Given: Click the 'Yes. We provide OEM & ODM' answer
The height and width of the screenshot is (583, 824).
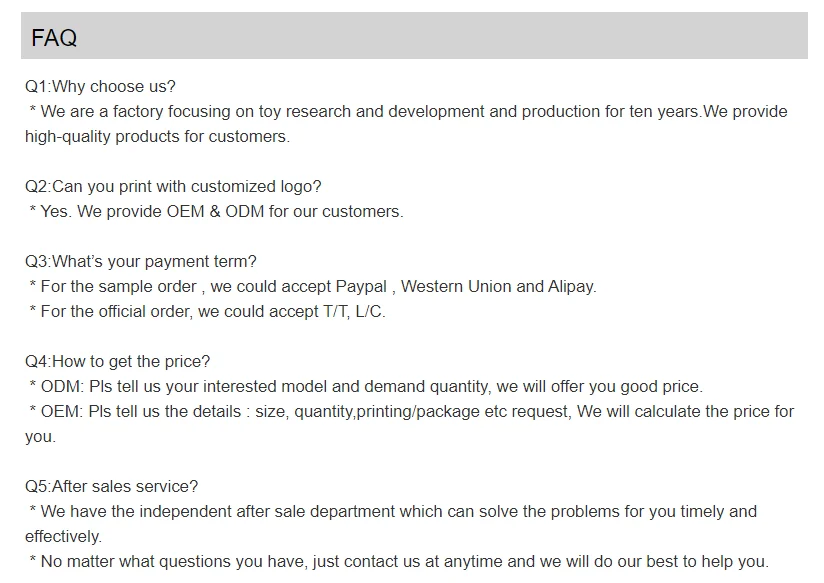Looking at the screenshot, I should click(x=216, y=211).
